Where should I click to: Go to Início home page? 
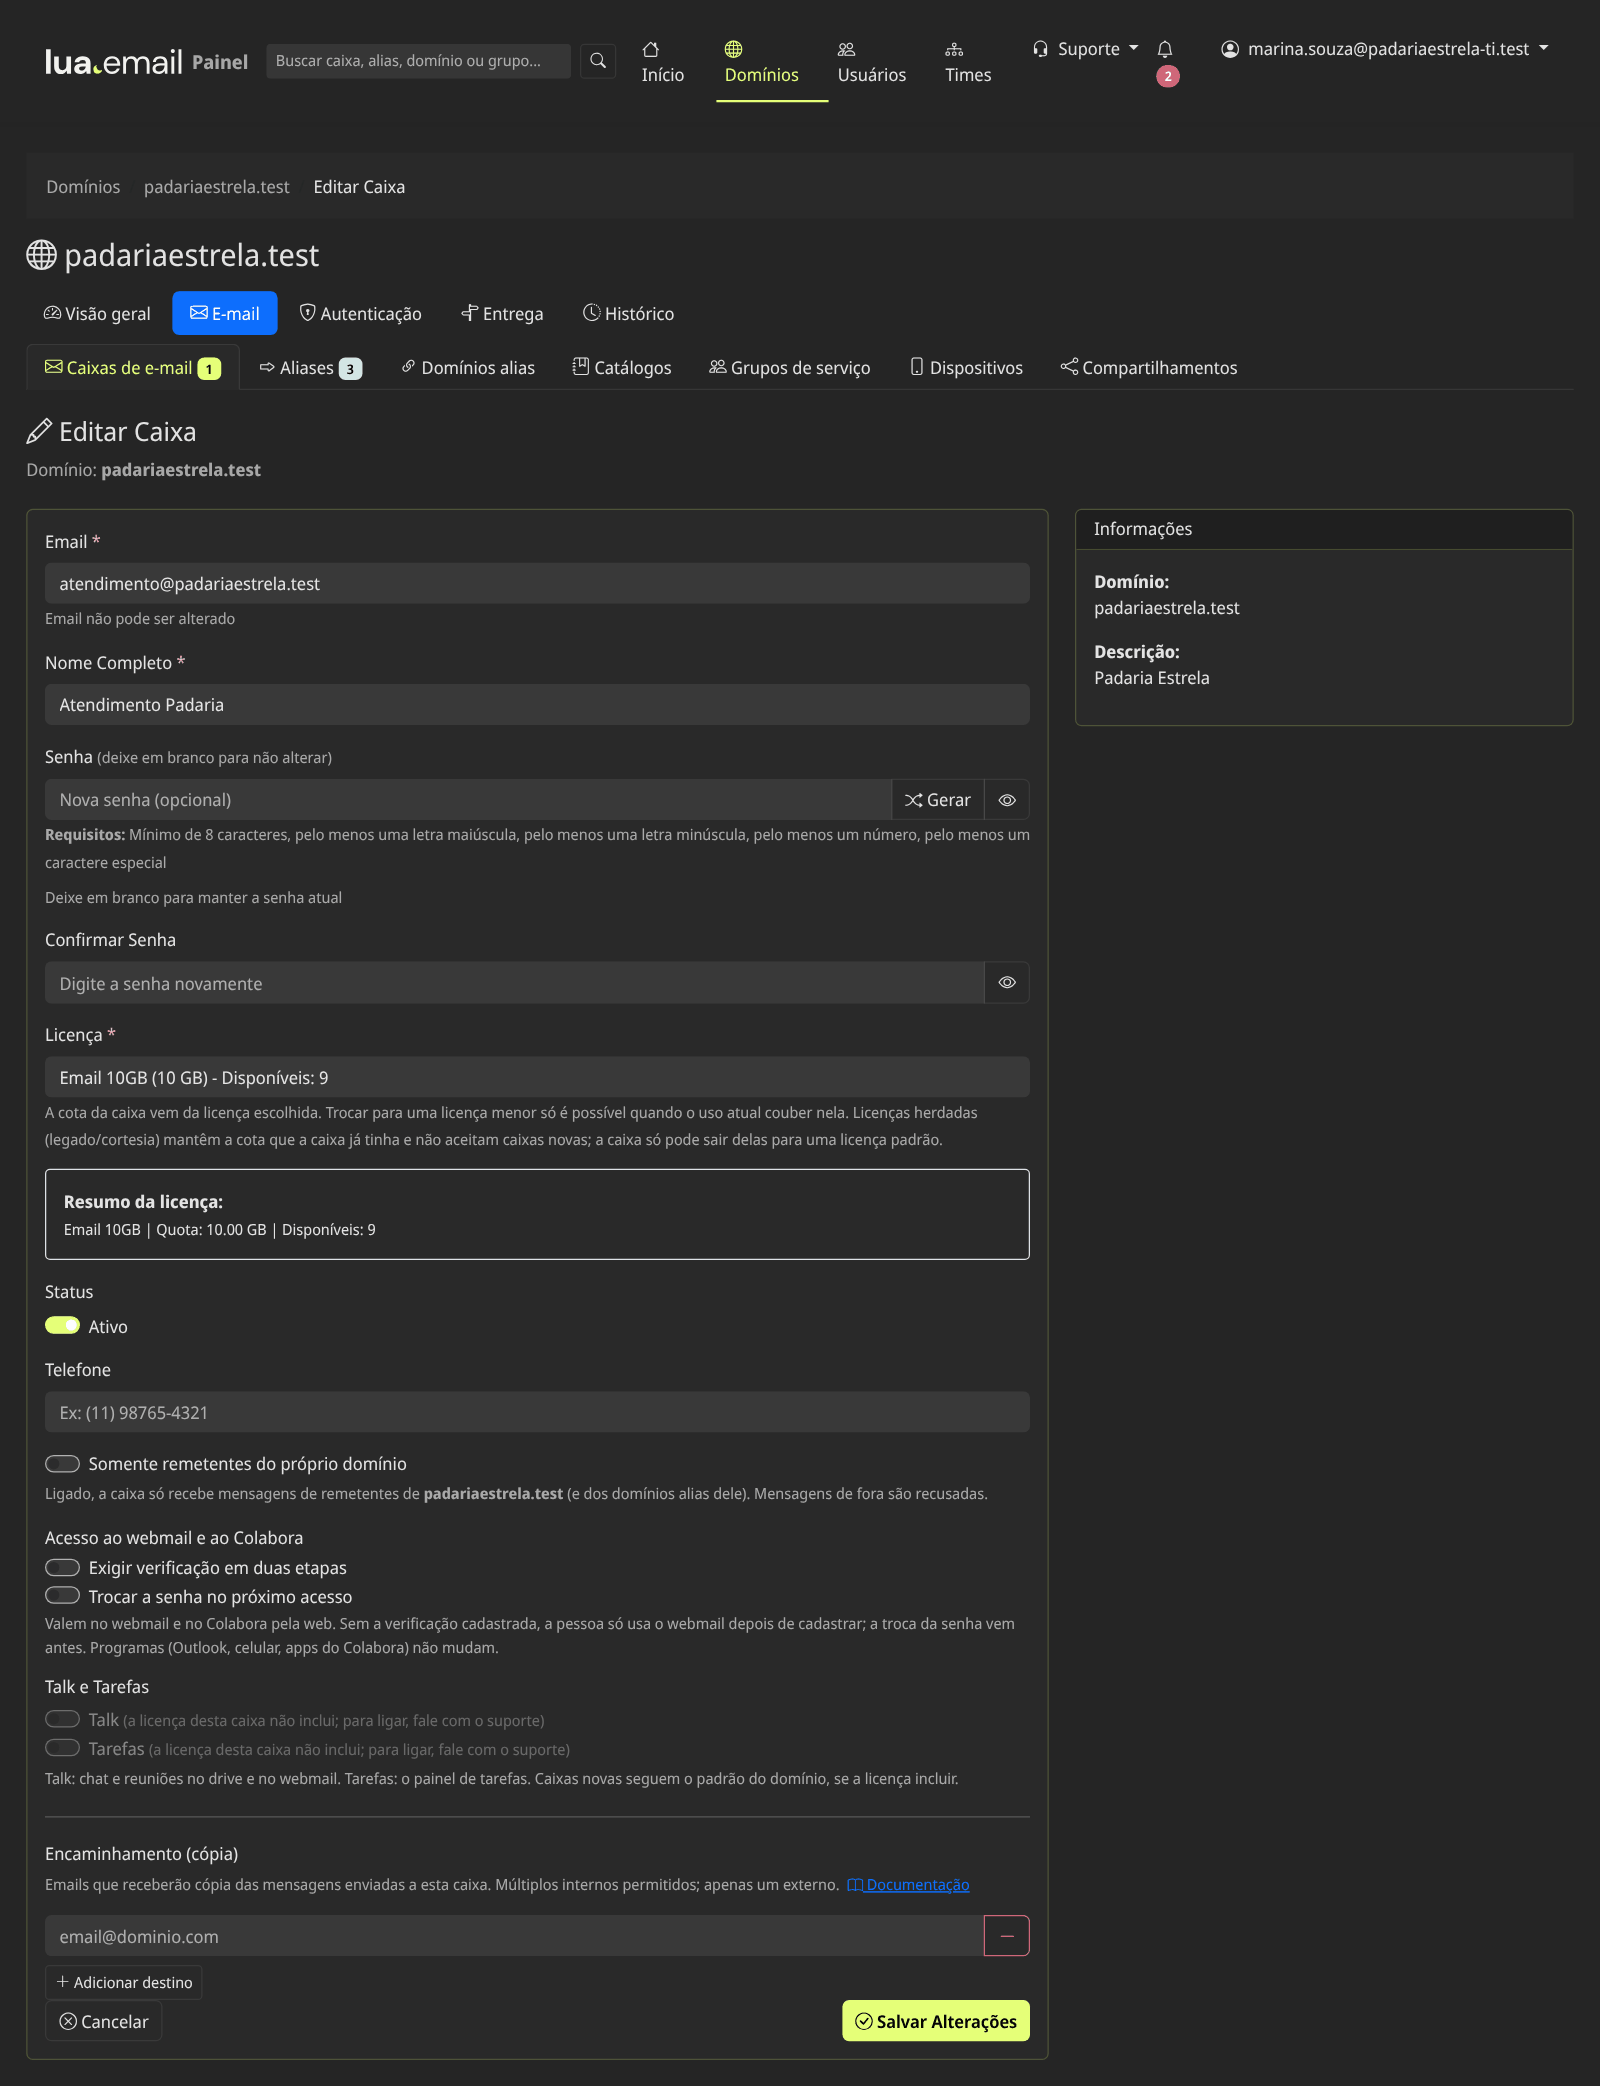tap(663, 62)
